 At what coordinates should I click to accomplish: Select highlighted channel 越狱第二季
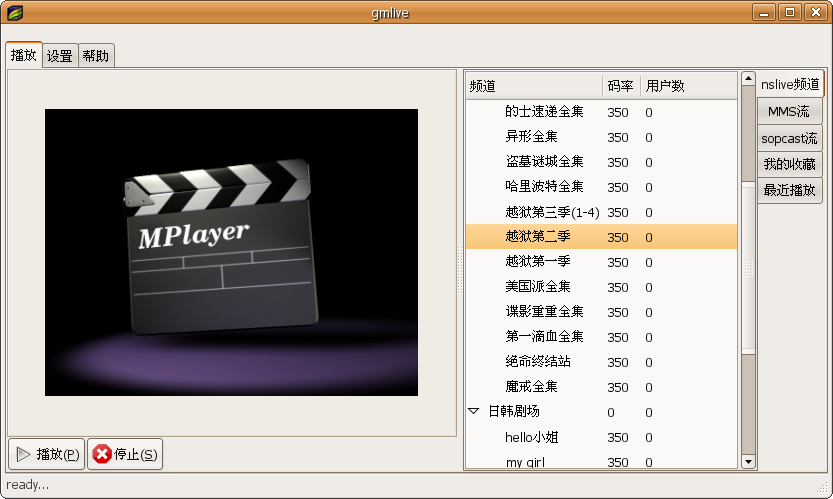[601, 237]
